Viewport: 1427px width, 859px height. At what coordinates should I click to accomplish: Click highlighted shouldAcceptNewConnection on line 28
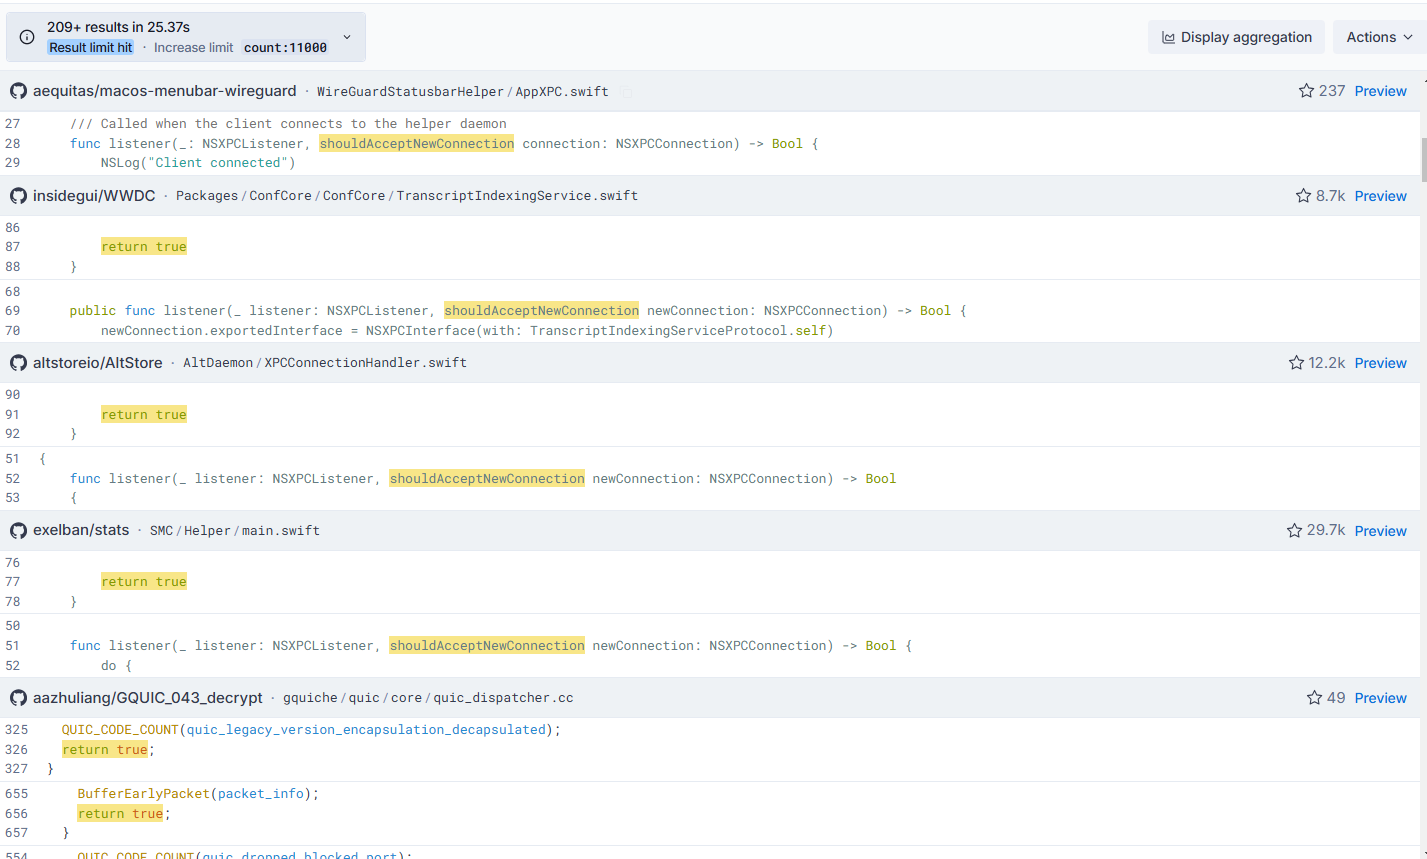417,144
